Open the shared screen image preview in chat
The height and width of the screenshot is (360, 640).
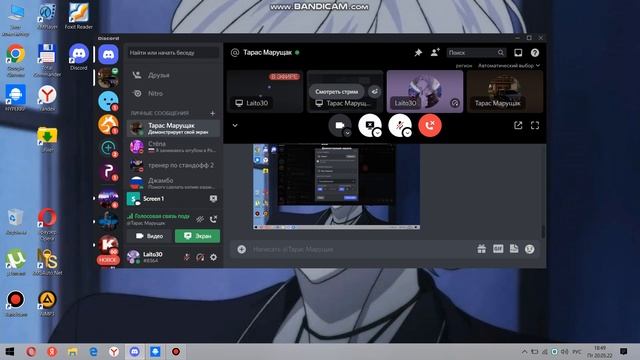(x=336, y=186)
